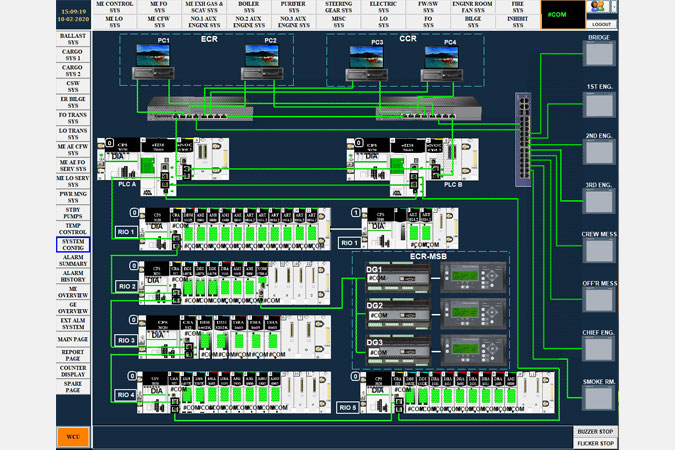
Task: Open ER BILGE SYS from sidebar
Action: pos(73,102)
